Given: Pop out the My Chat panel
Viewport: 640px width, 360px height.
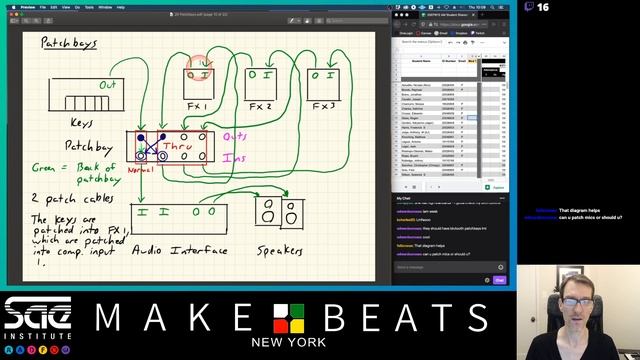Looking at the screenshot, I should tap(502, 198).
